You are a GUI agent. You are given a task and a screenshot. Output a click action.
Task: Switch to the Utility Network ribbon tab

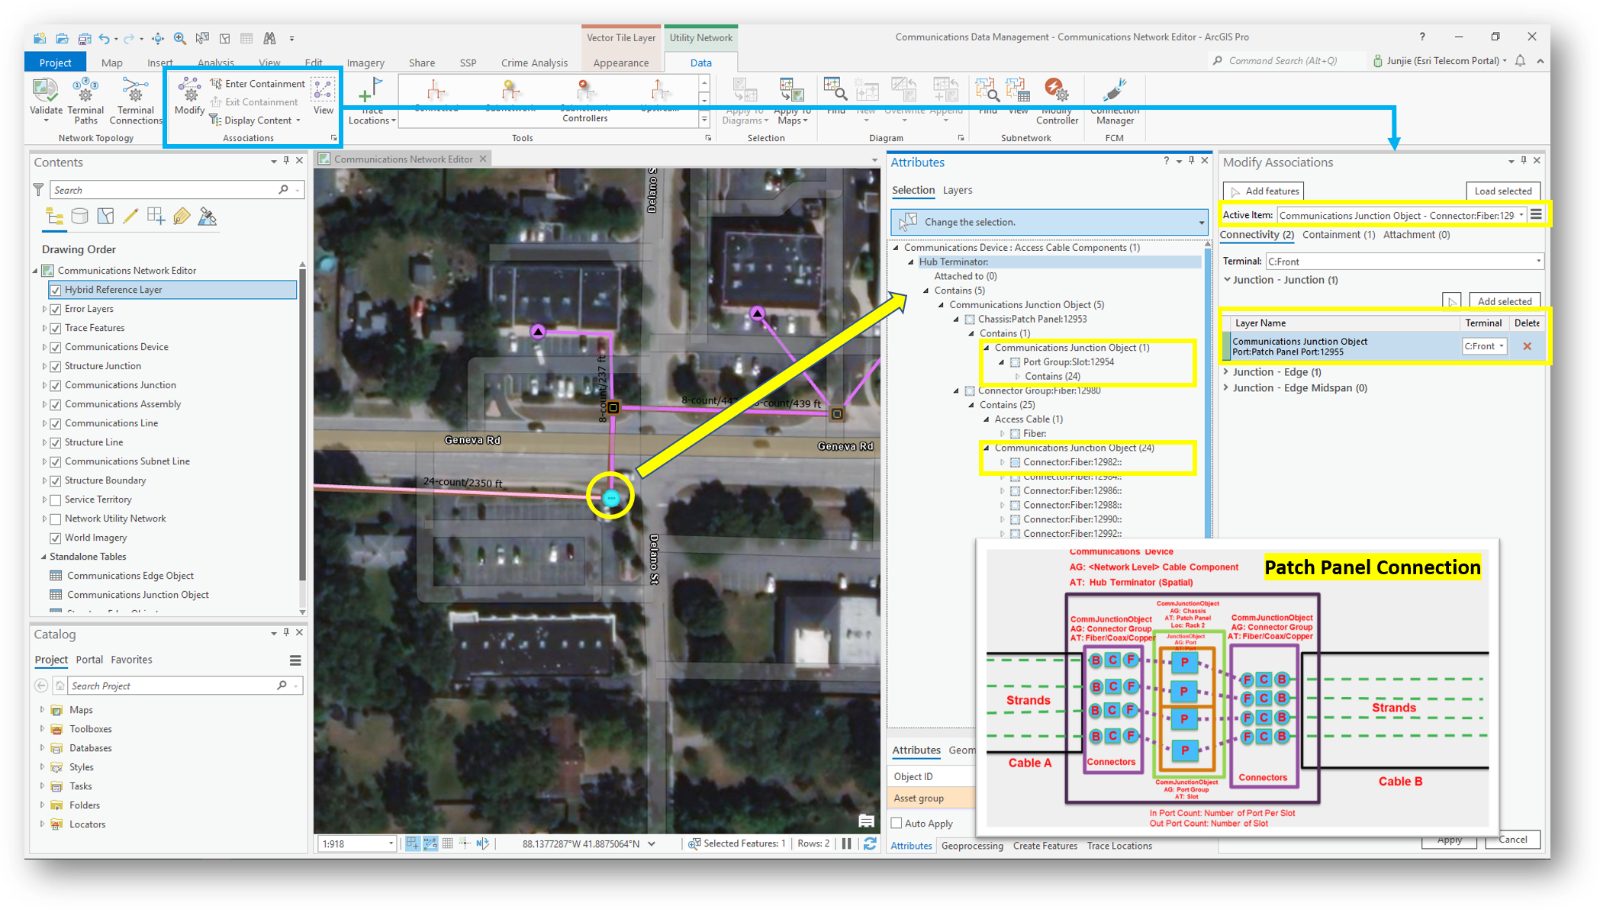702,37
